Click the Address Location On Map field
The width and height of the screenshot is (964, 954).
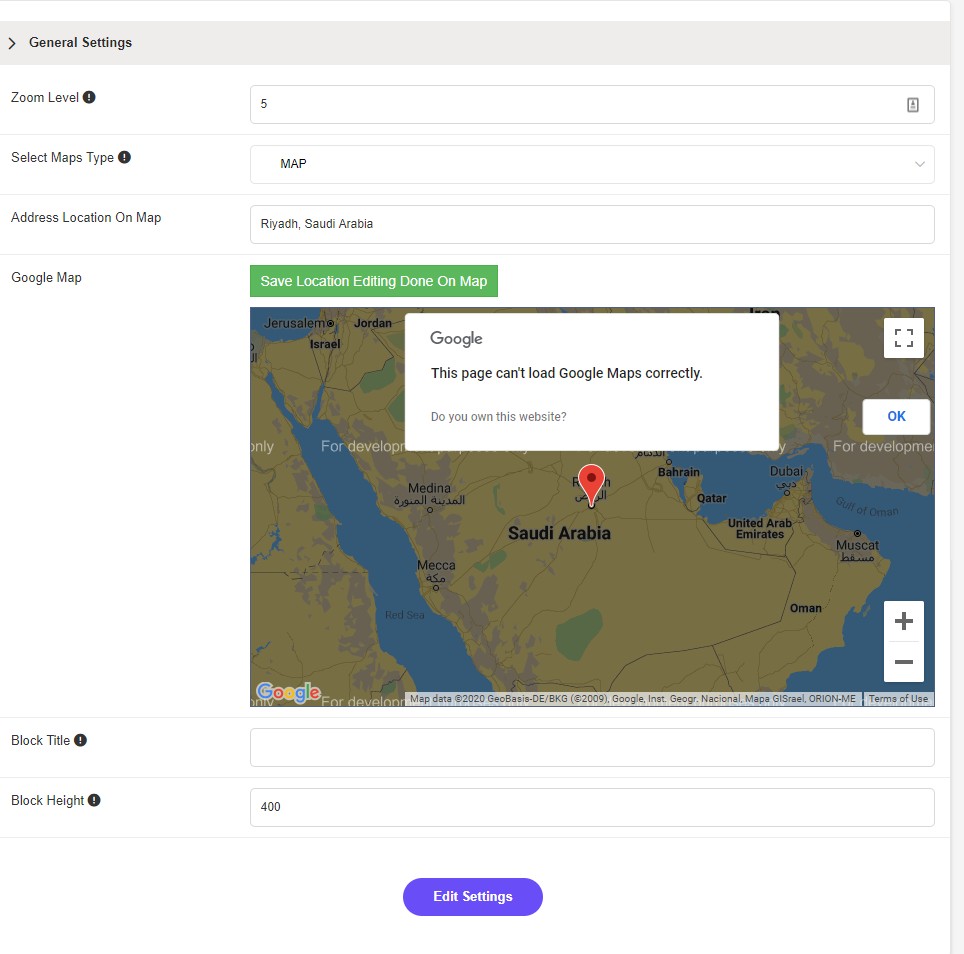(x=592, y=224)
